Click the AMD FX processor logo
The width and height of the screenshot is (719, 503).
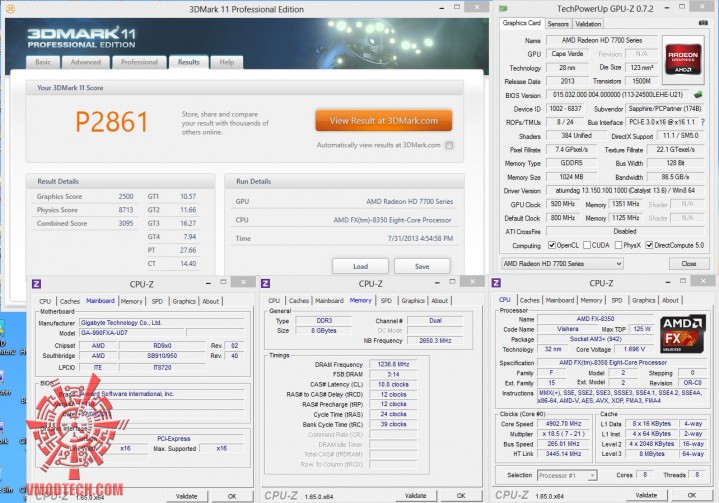coord(682,333)
